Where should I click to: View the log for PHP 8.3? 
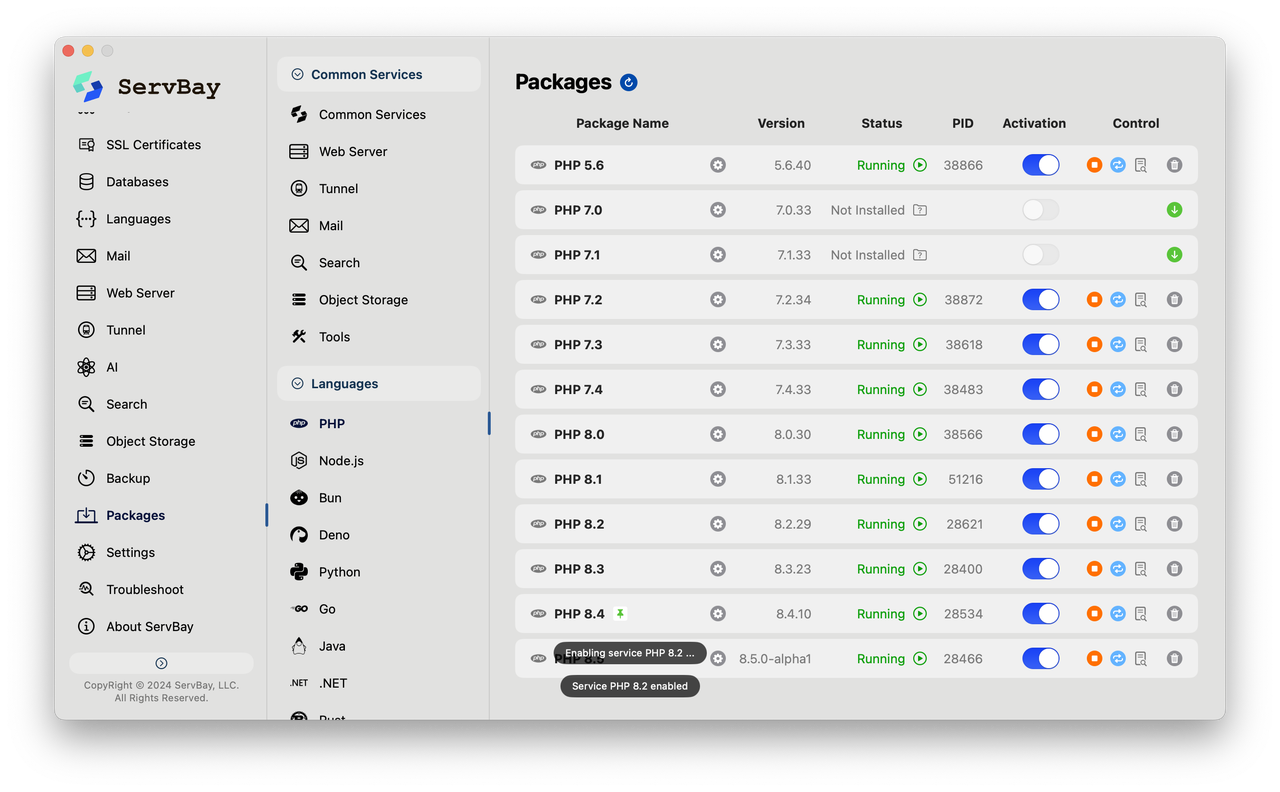coord(1141,569)
